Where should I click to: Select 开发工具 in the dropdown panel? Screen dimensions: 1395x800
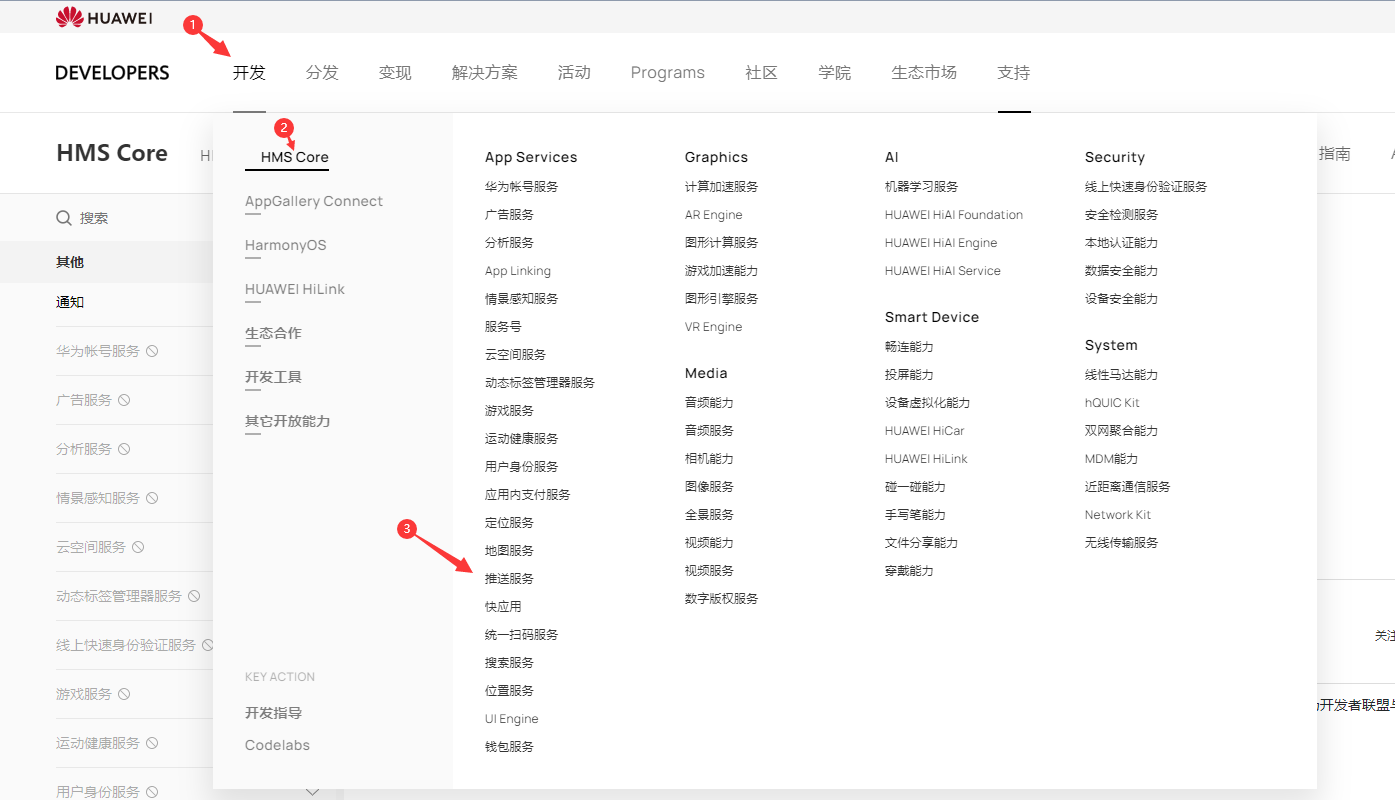pyautogui.click(x=273, y=377)
